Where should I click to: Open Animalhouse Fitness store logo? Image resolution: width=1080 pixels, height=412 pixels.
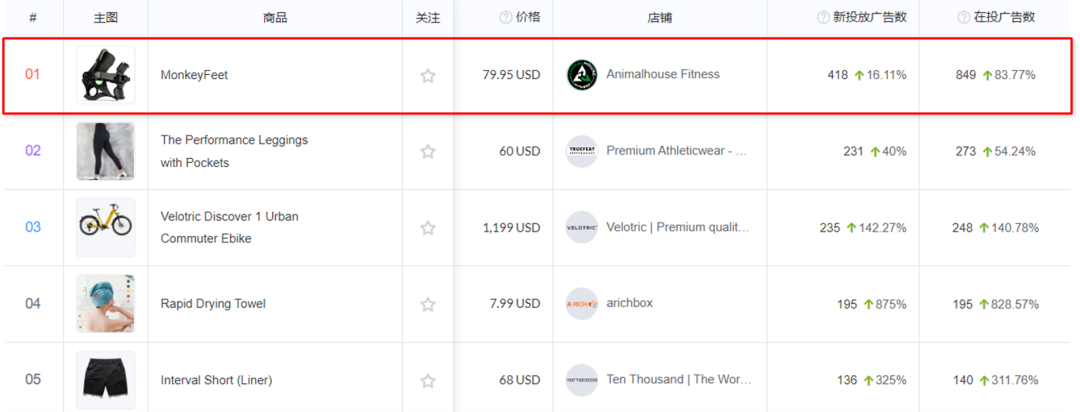pos(581,75)
